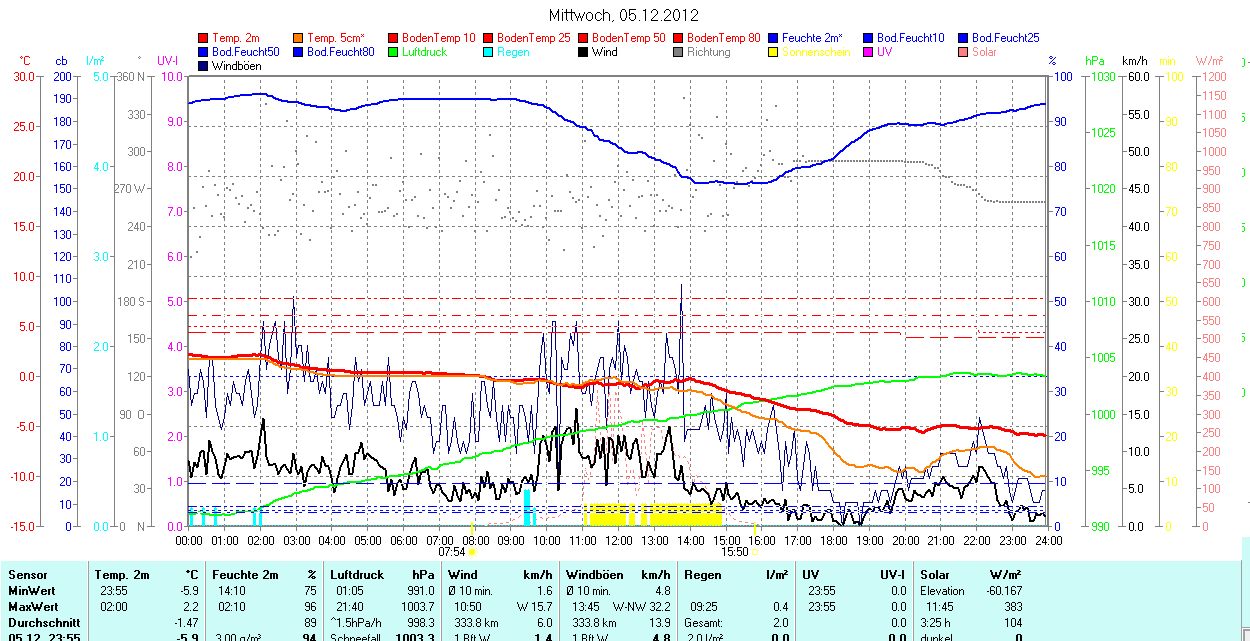Select the BodenTemp 10 legend label
This screenshot has height=641, width=1250.
[x=438, y=38]
